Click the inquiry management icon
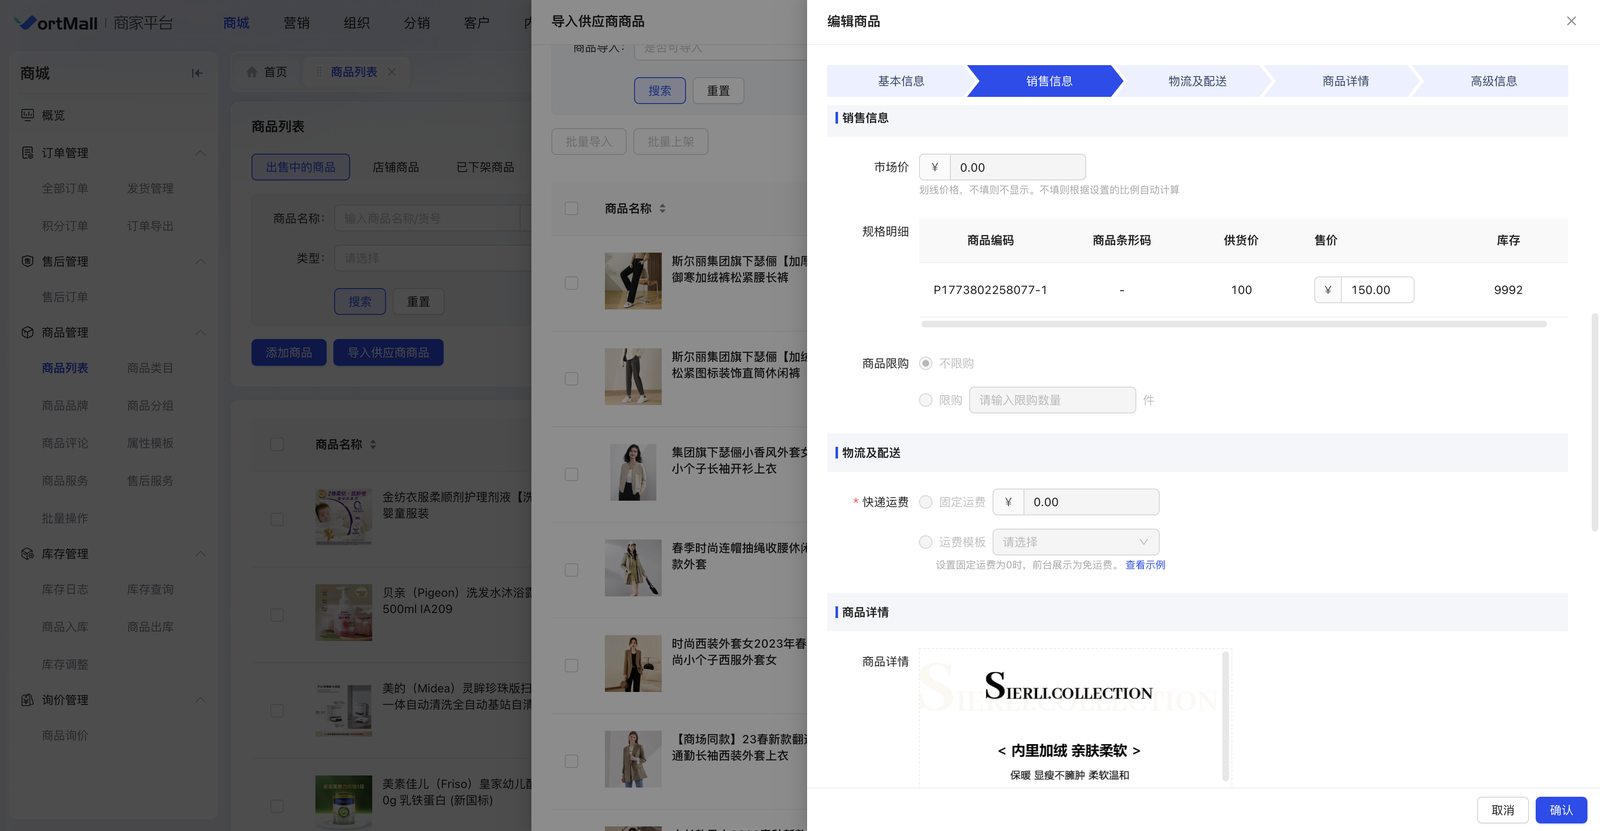The height and width of the screenshot is (831, 1600). click(x=28, y=700)
